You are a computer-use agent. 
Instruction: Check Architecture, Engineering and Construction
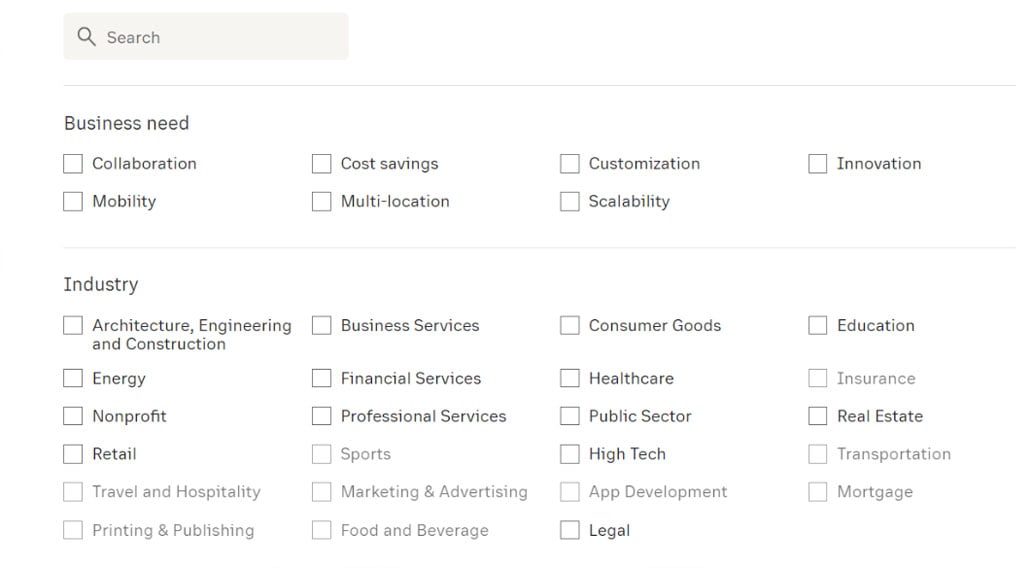(x=73, y=325)
